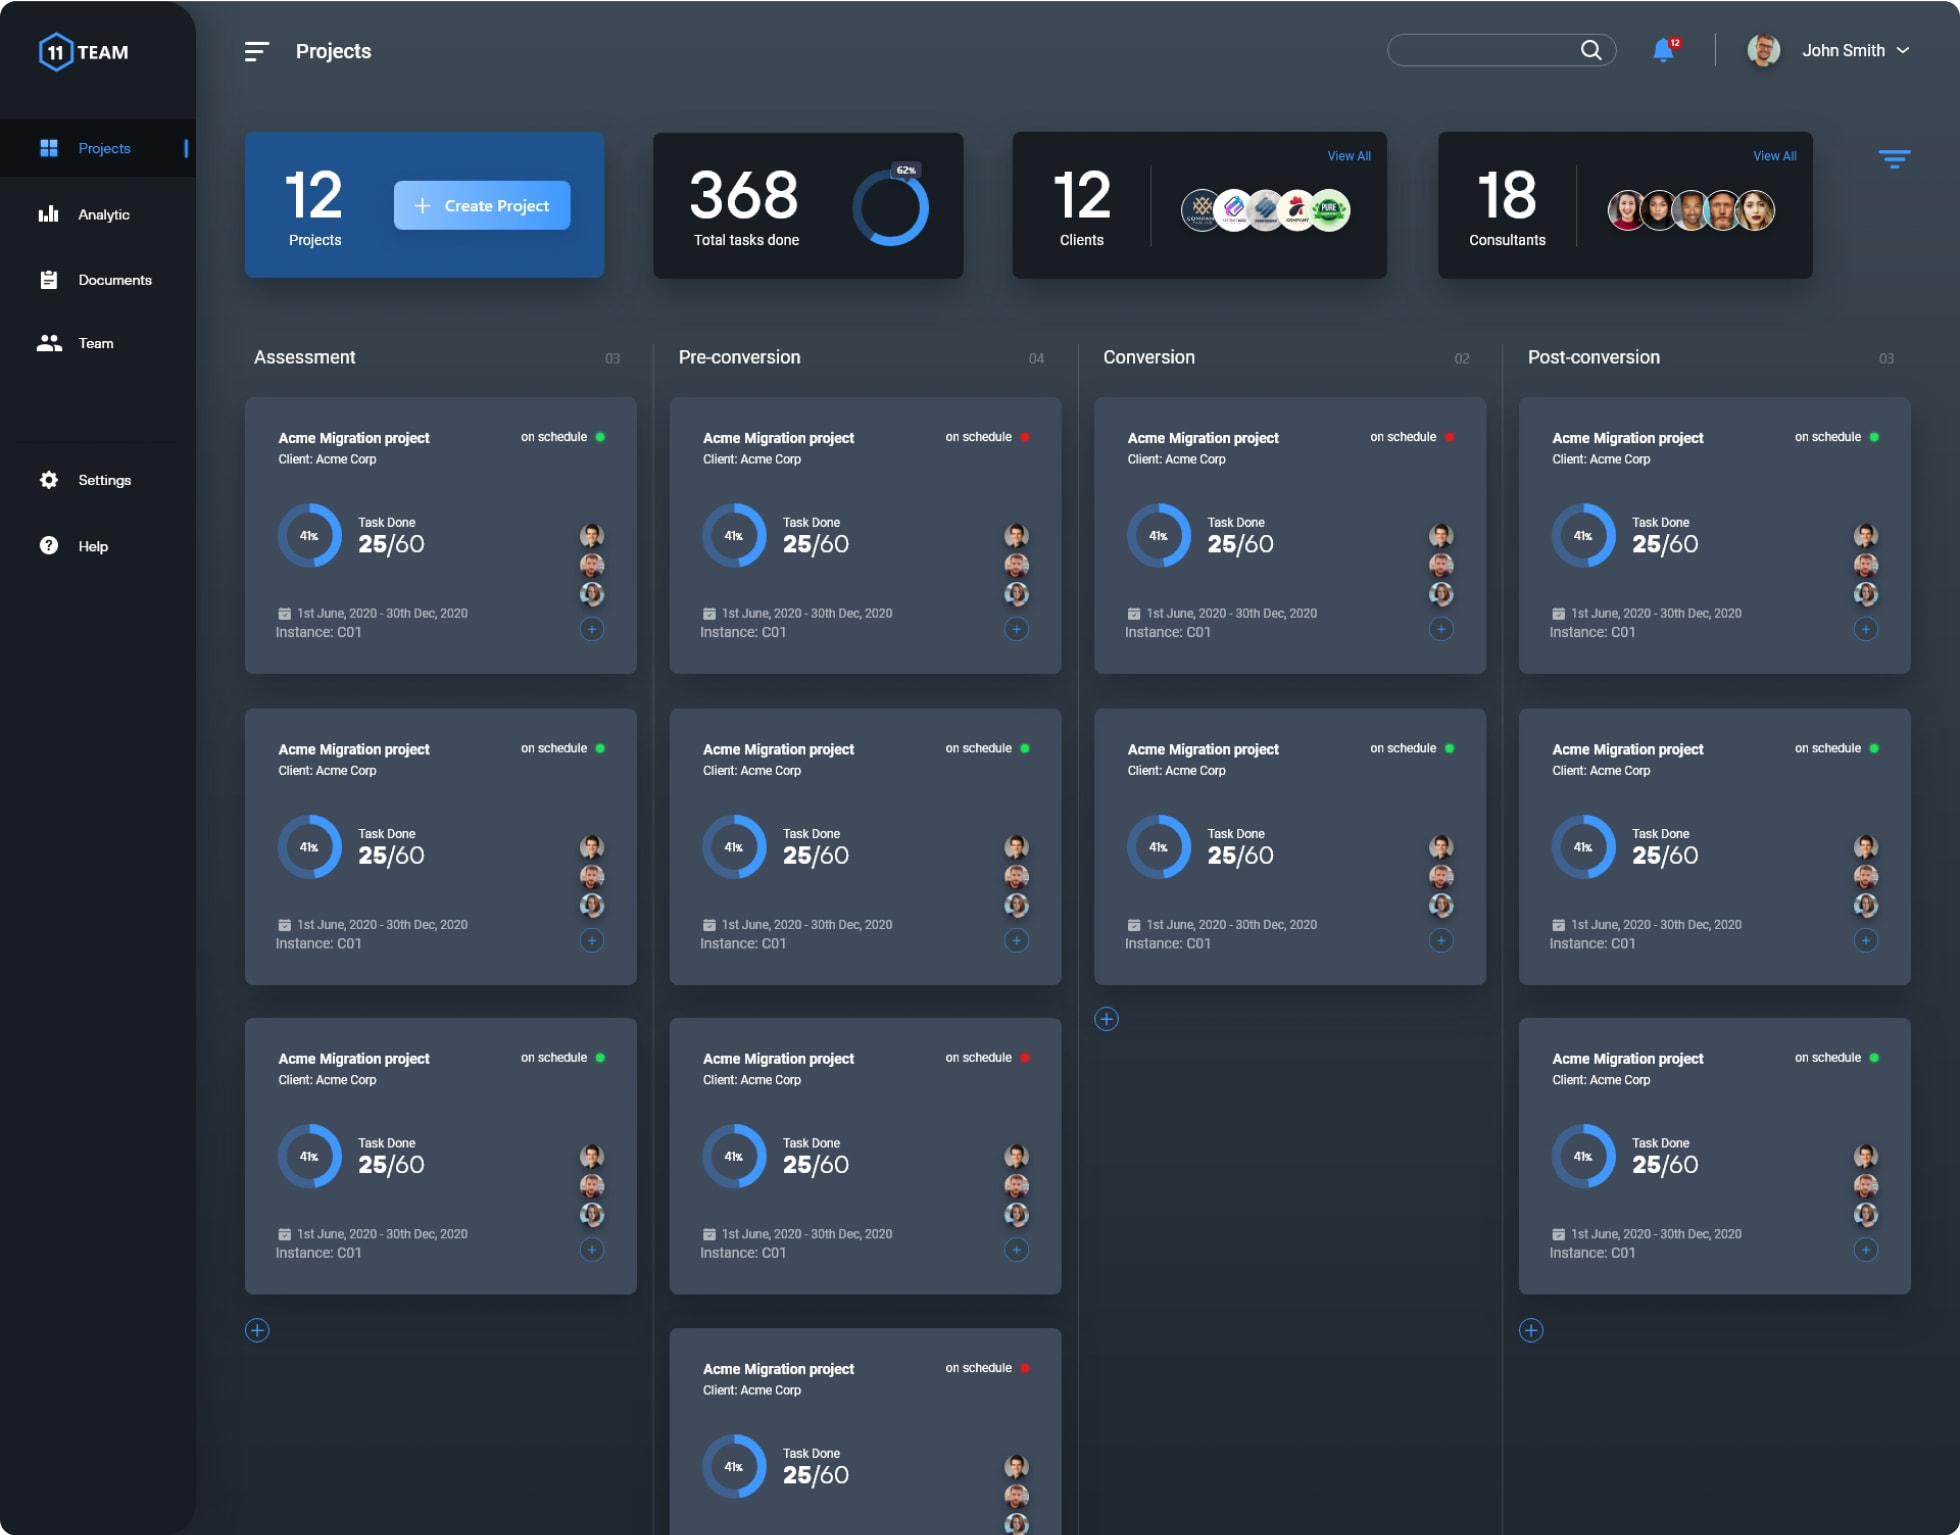The height and width of the screenshot is (1535, 1960).
Task: Open the filter icon at top right
Action: [x=1893, y=158]
